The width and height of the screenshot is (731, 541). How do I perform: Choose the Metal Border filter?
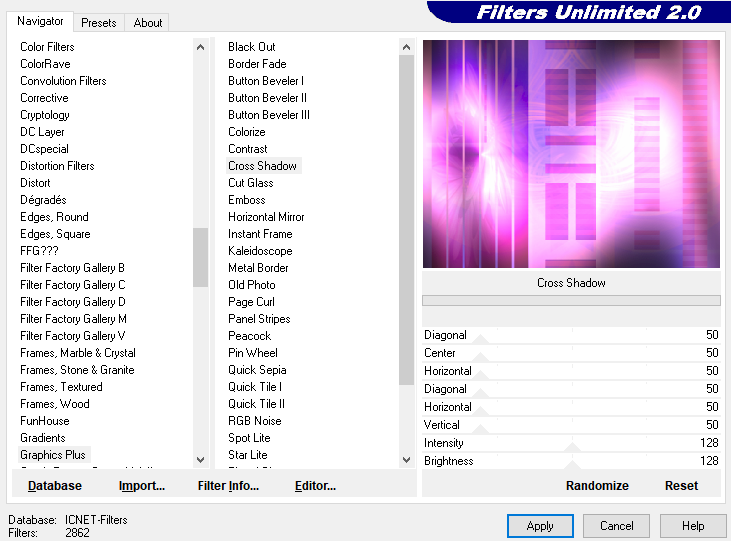(258, 268)
